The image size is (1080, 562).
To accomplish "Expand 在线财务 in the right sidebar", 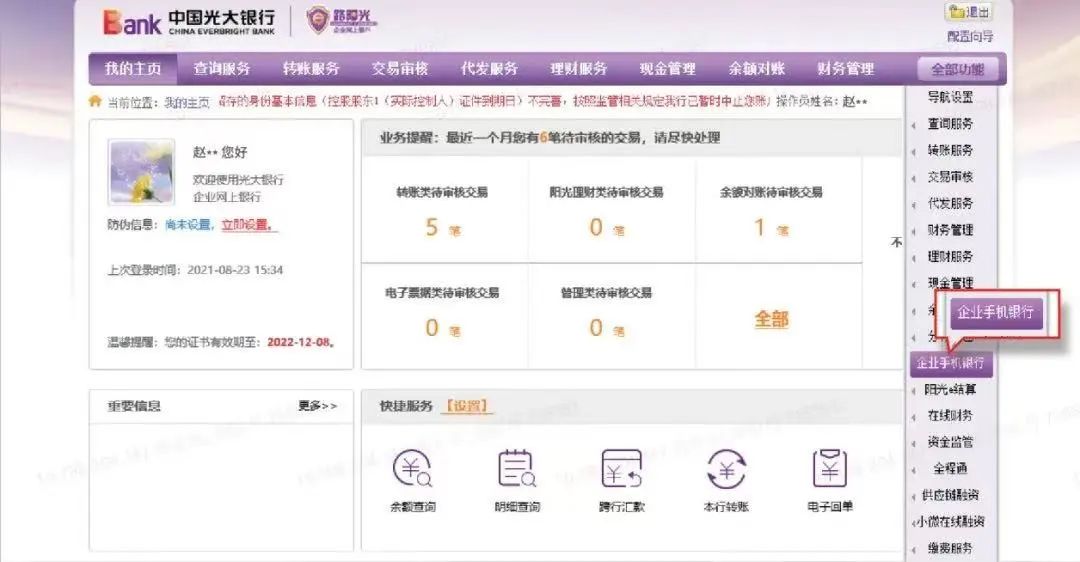I will pyautogui.click(x=951, y=415).
